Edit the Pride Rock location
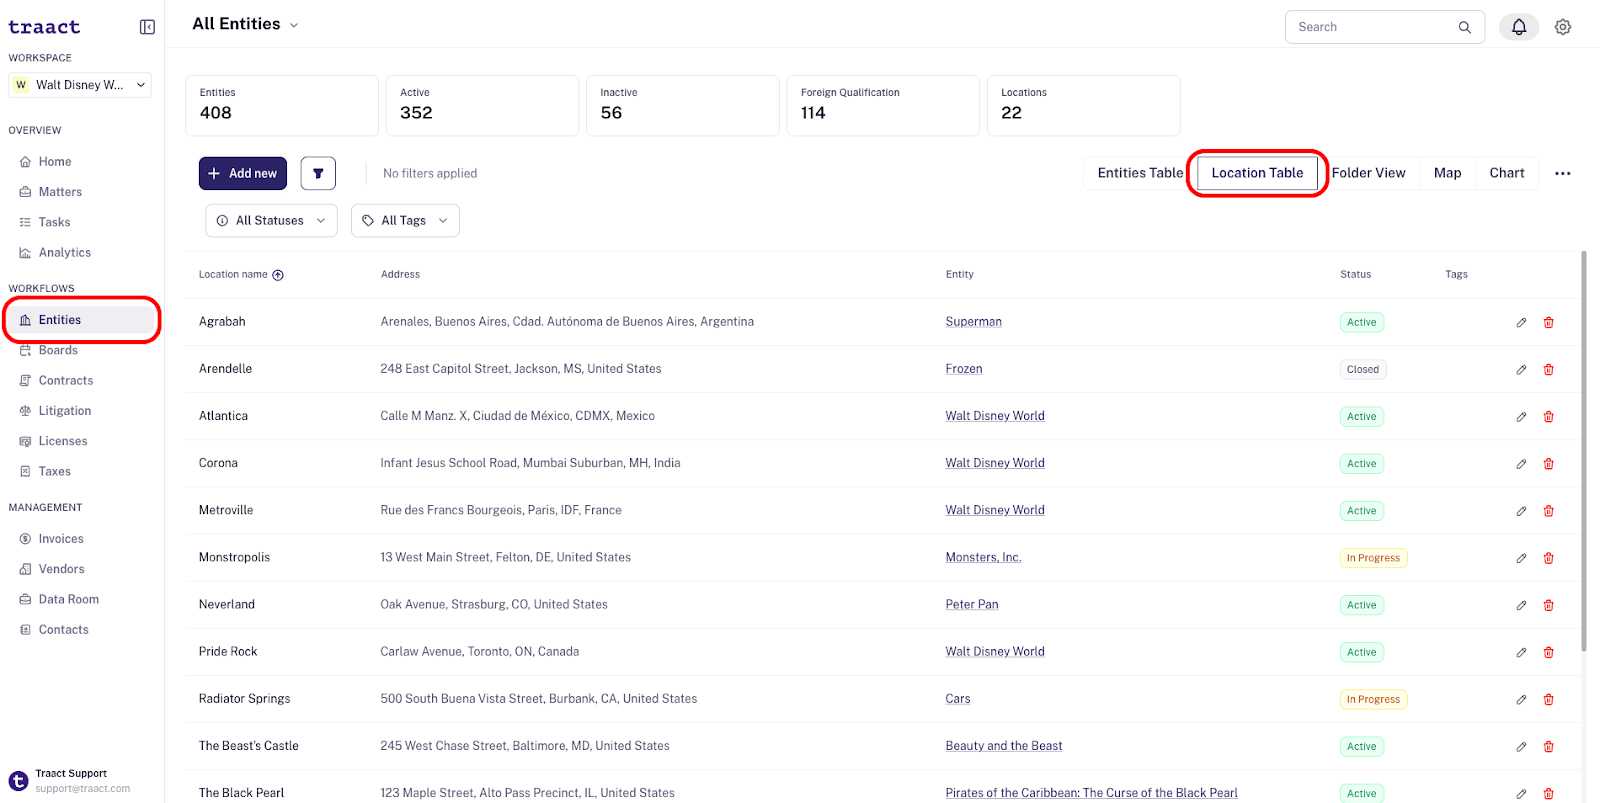 pos(1521,652)
